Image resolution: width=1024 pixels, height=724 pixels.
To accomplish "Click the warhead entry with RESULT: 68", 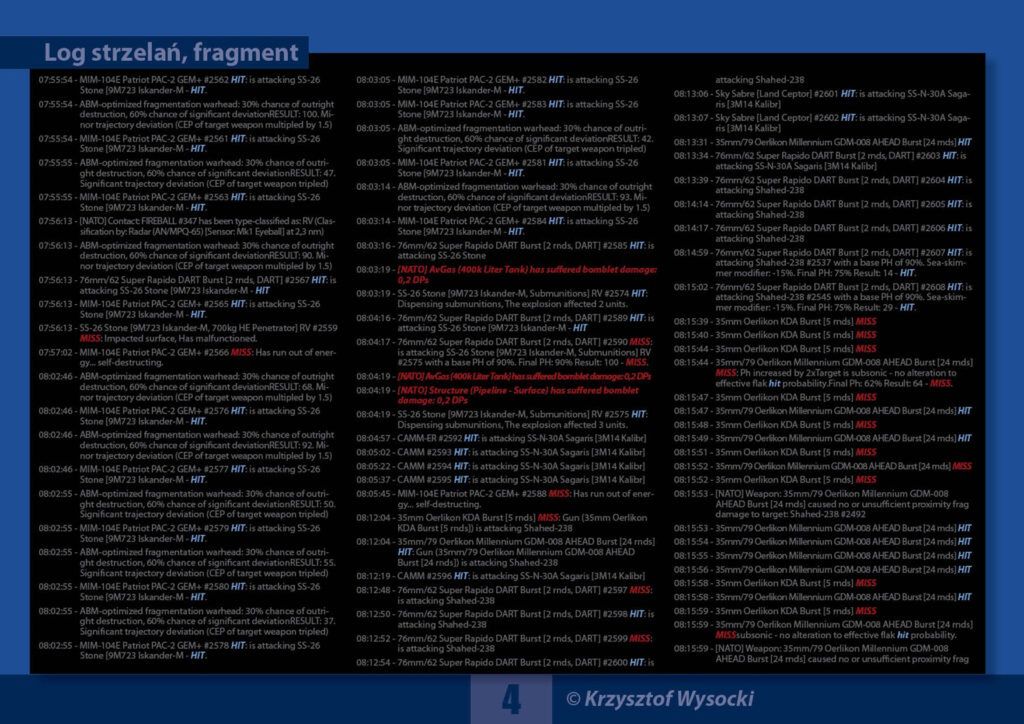I will [188, 386].
